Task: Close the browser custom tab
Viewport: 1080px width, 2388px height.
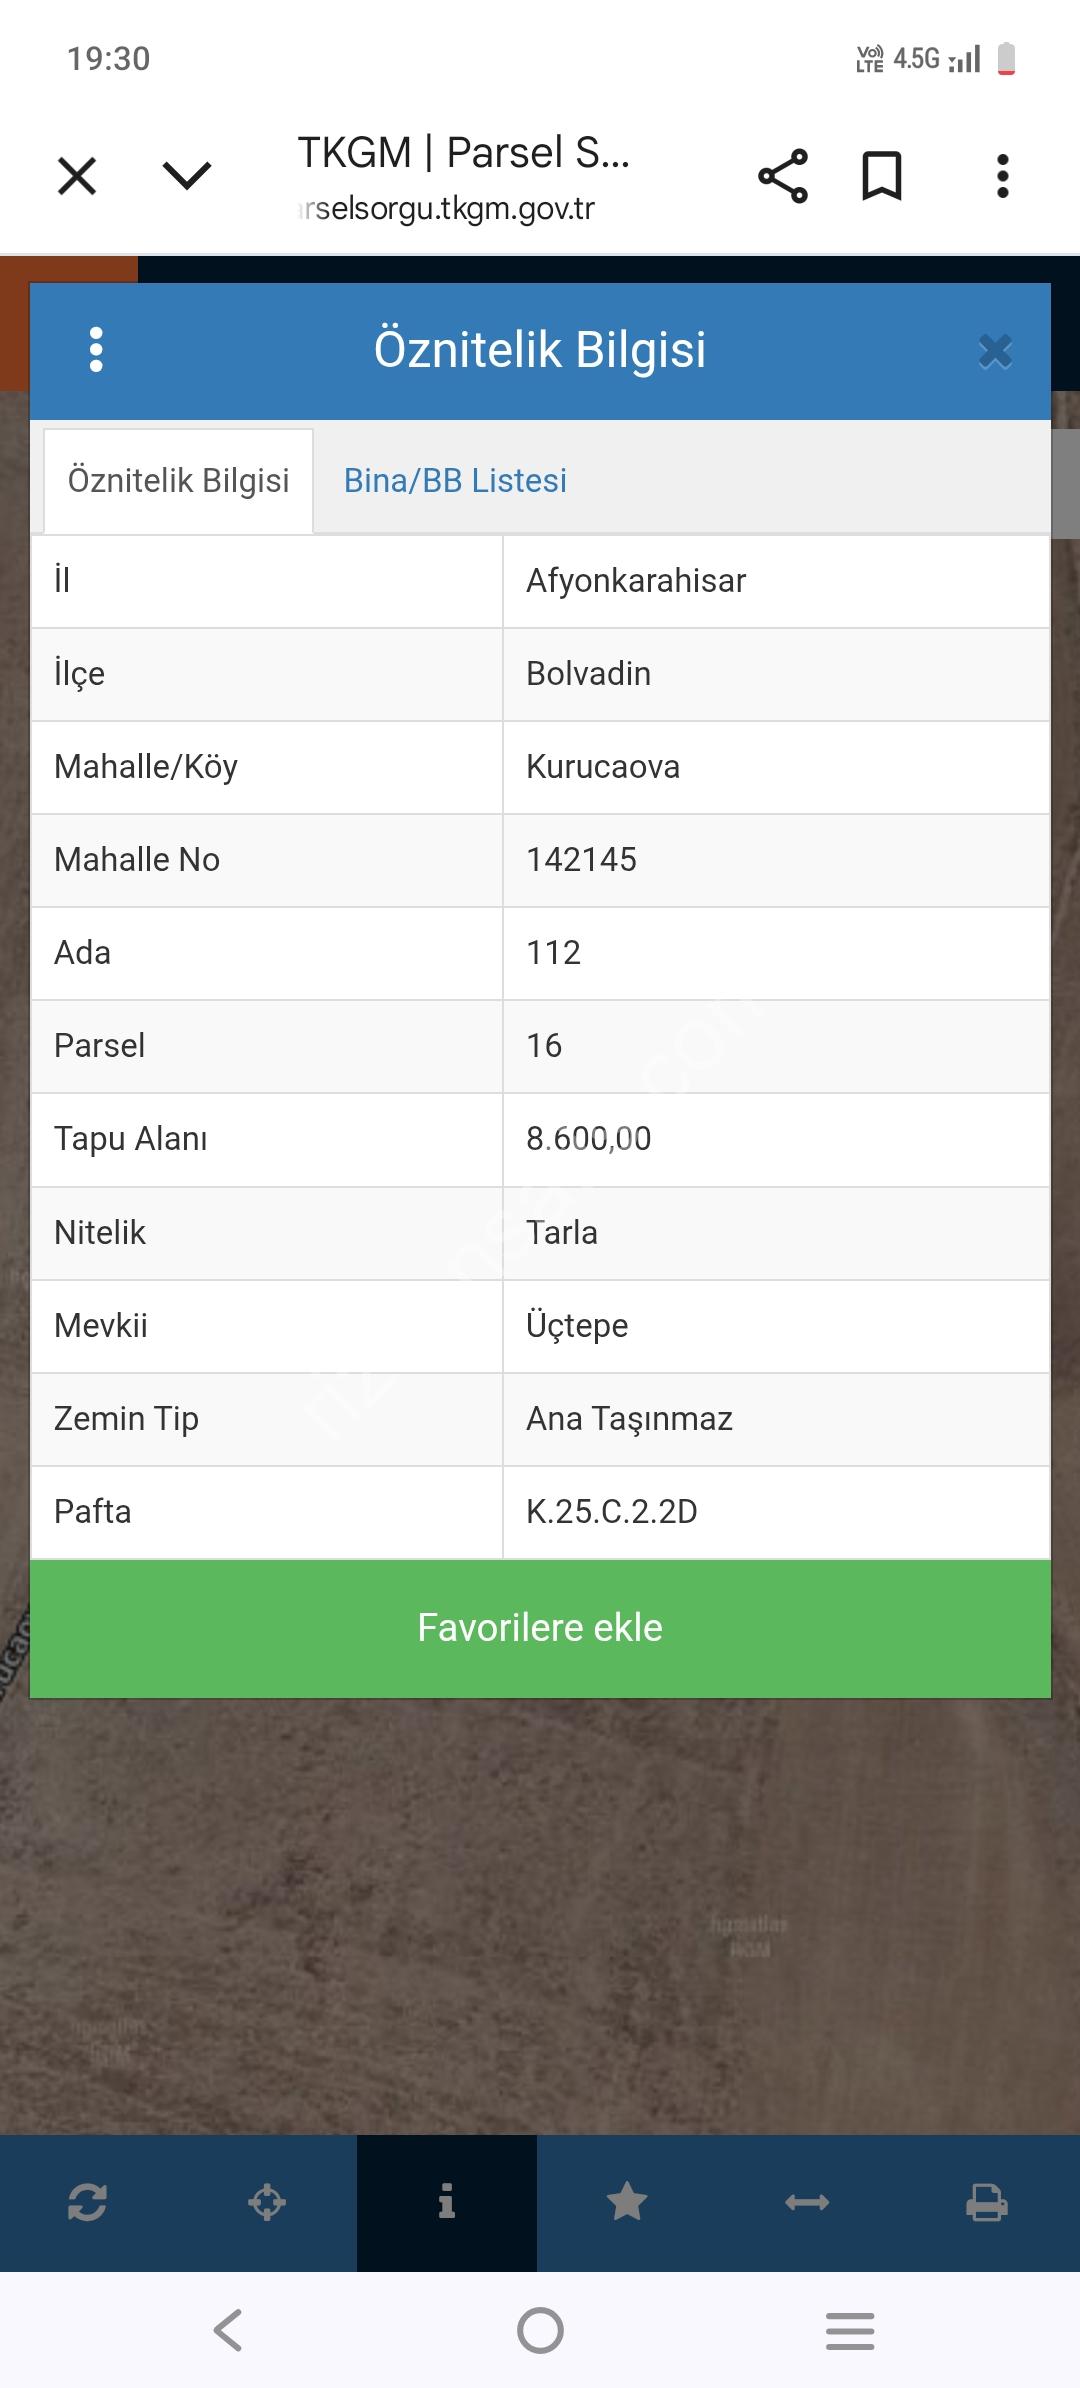Action: pos(77,176)
